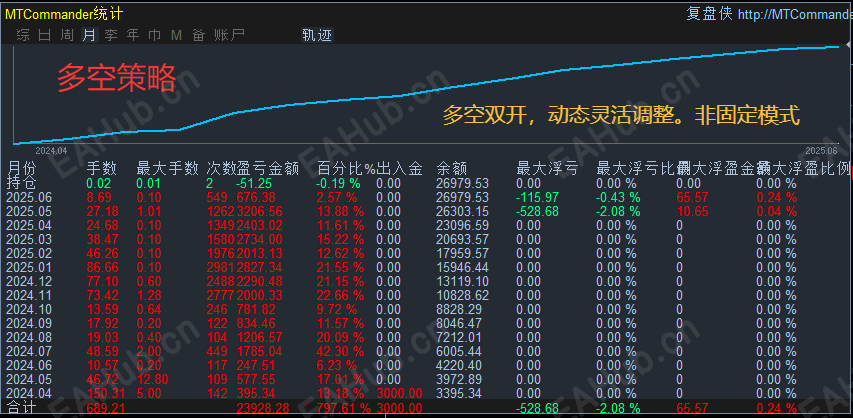Click trade count 1349
The image size is (853, 418).
click(221, 225)
